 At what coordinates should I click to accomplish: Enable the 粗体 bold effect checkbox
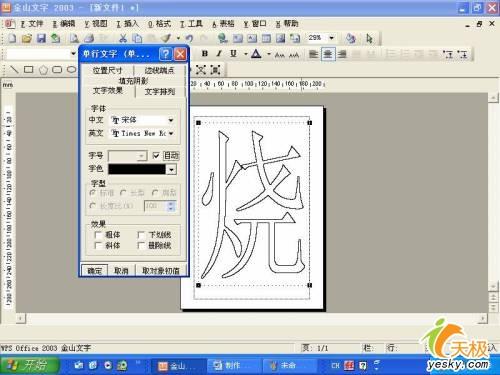(x=98, y=235)
